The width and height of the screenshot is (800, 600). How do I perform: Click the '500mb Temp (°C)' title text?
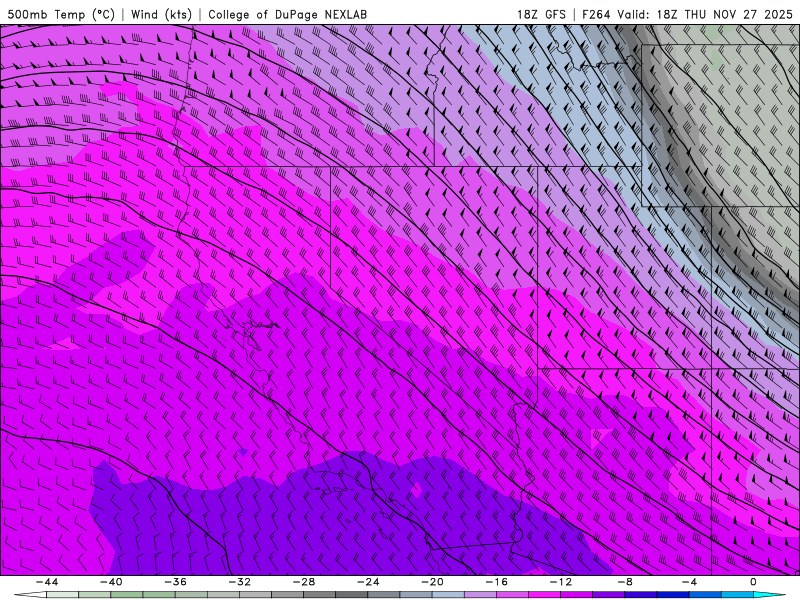pos(61,14)
